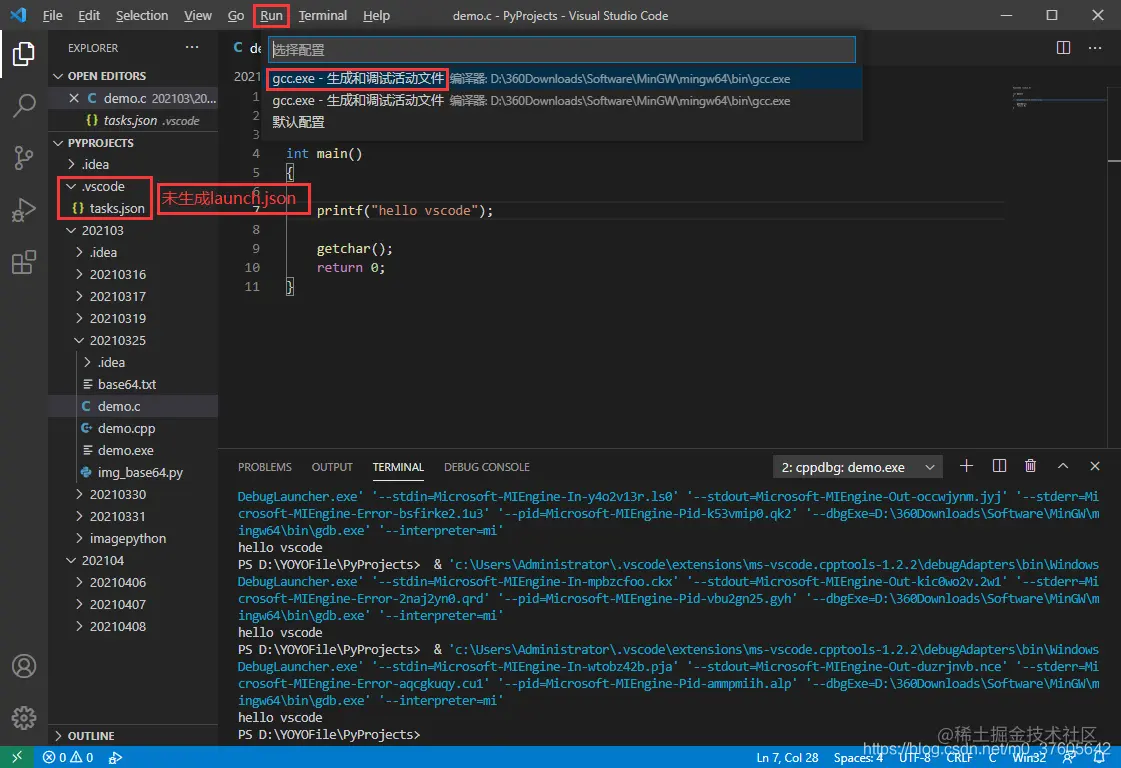
Task: Change file encoding UTF-8 in status bar
Action: pos(914,757)
